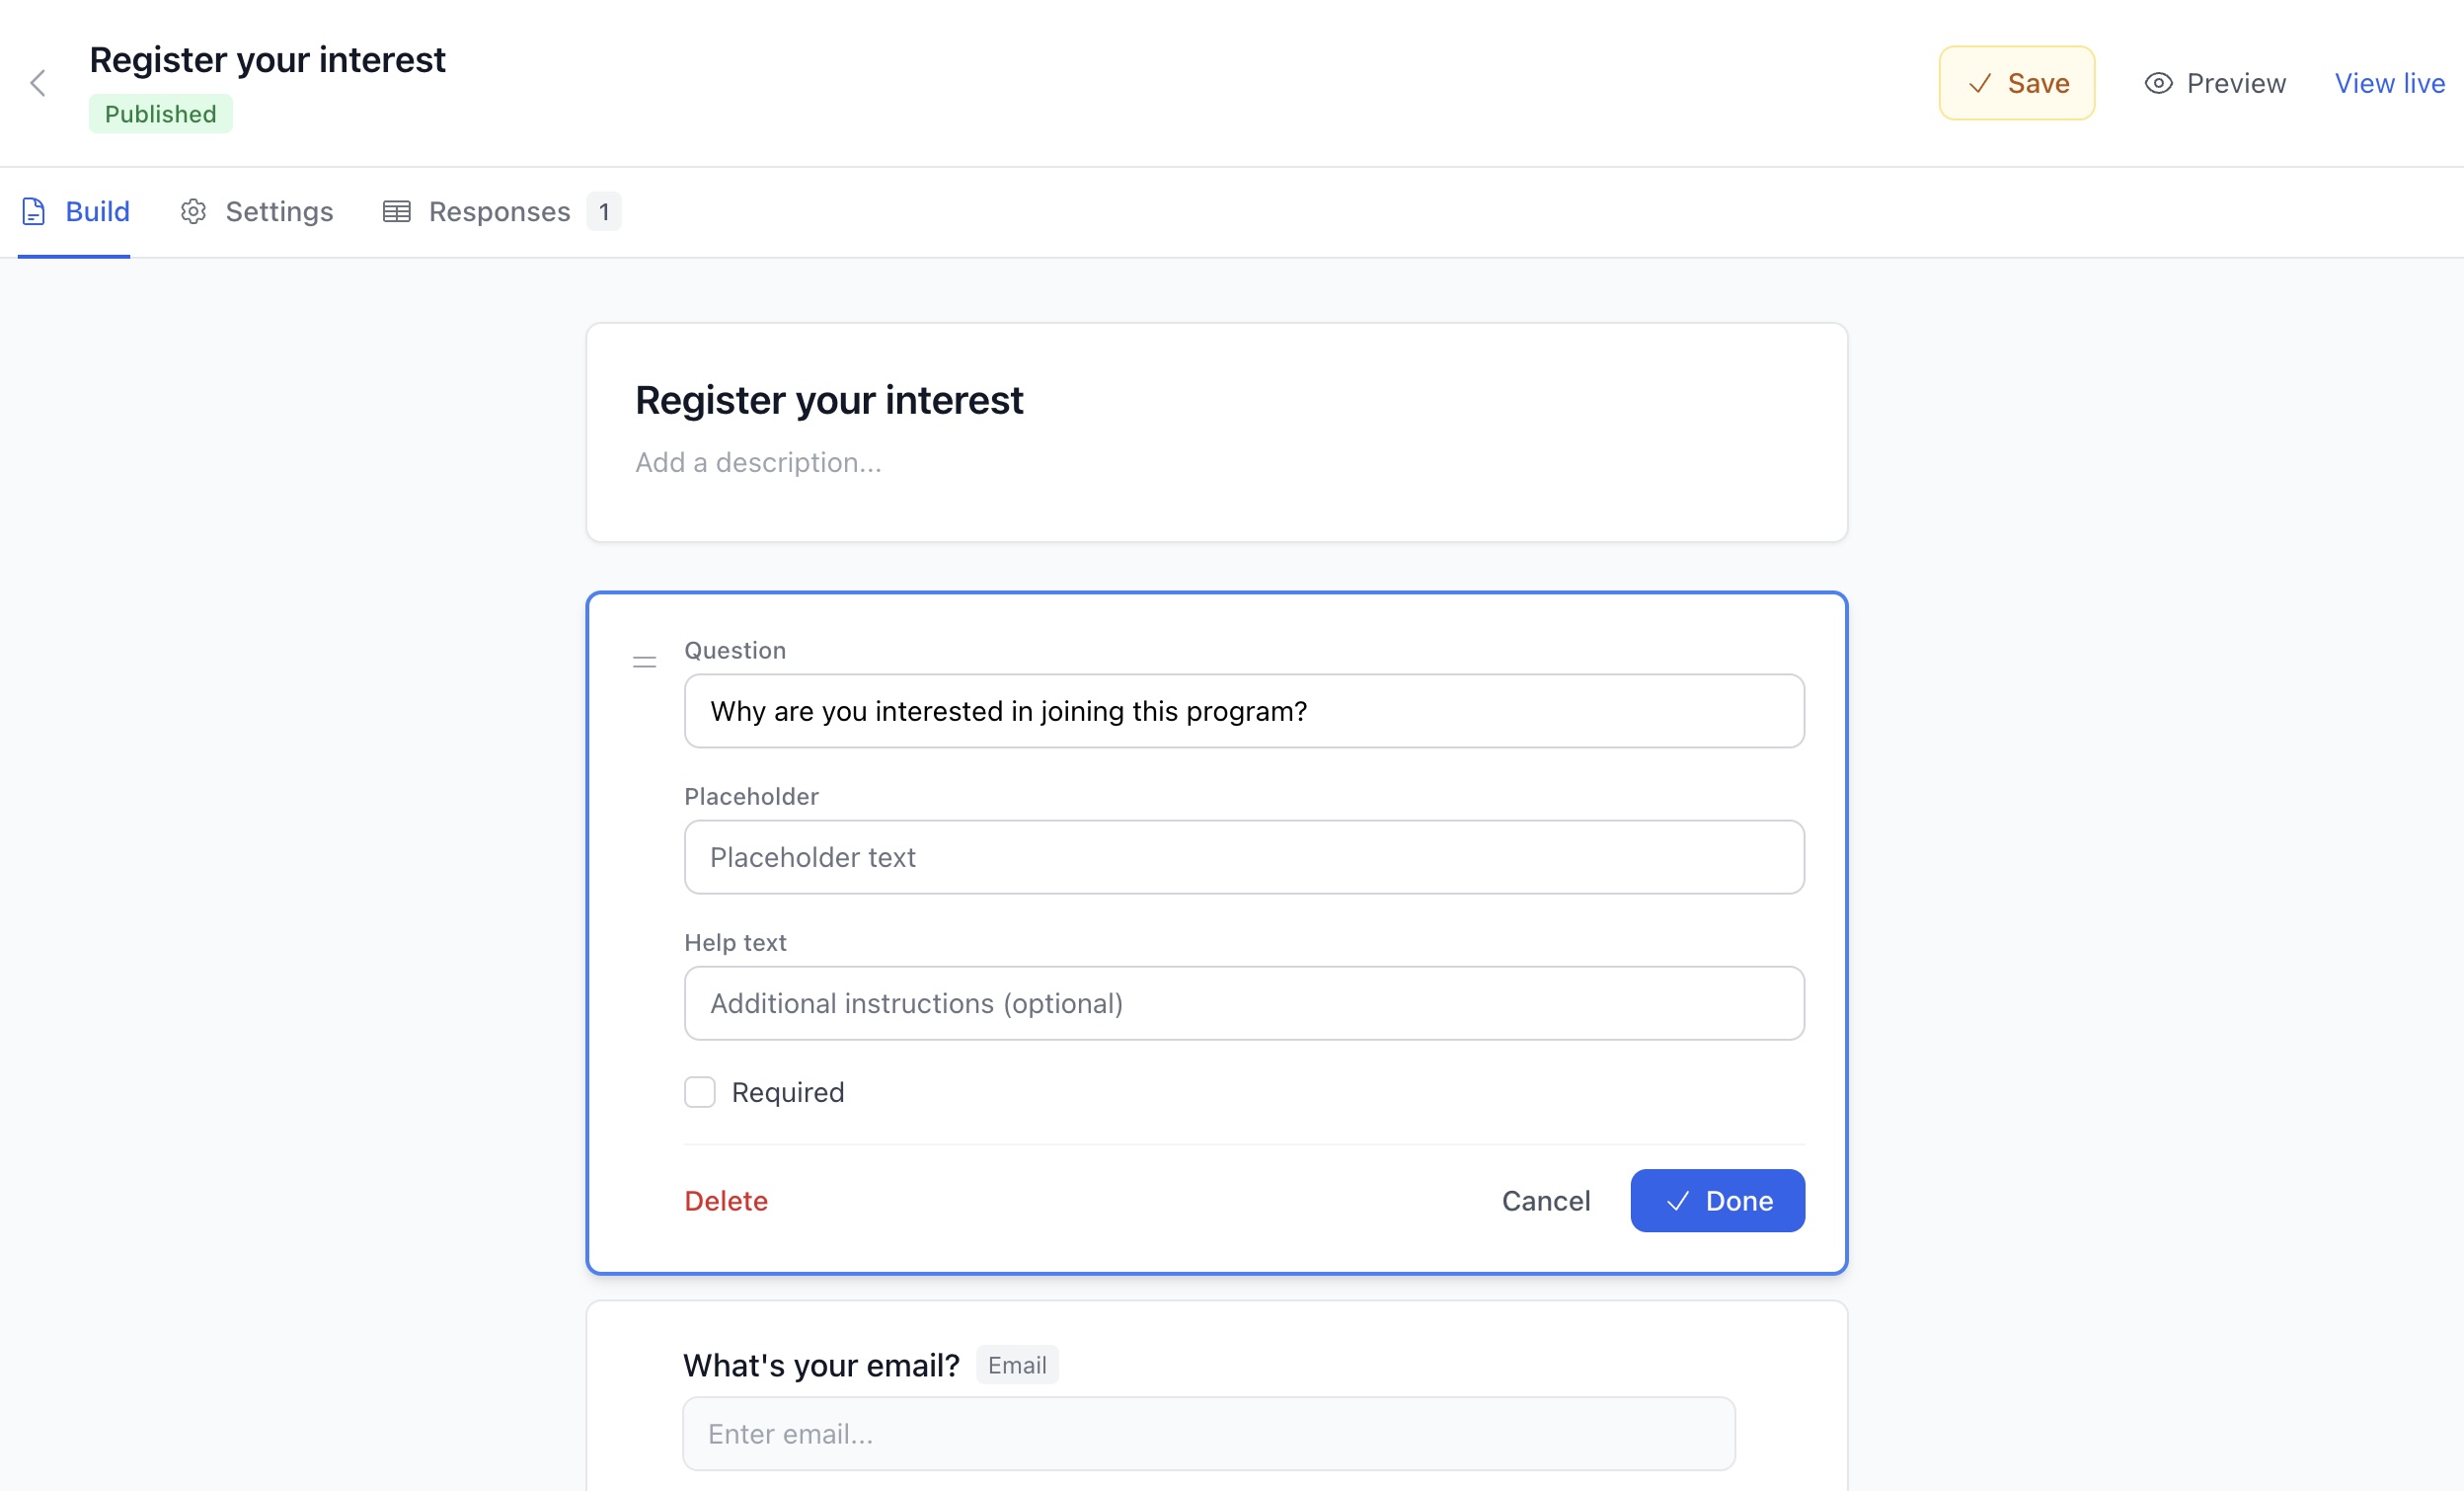Click the drag handle beside the Question editor

(x=644, y=660)
